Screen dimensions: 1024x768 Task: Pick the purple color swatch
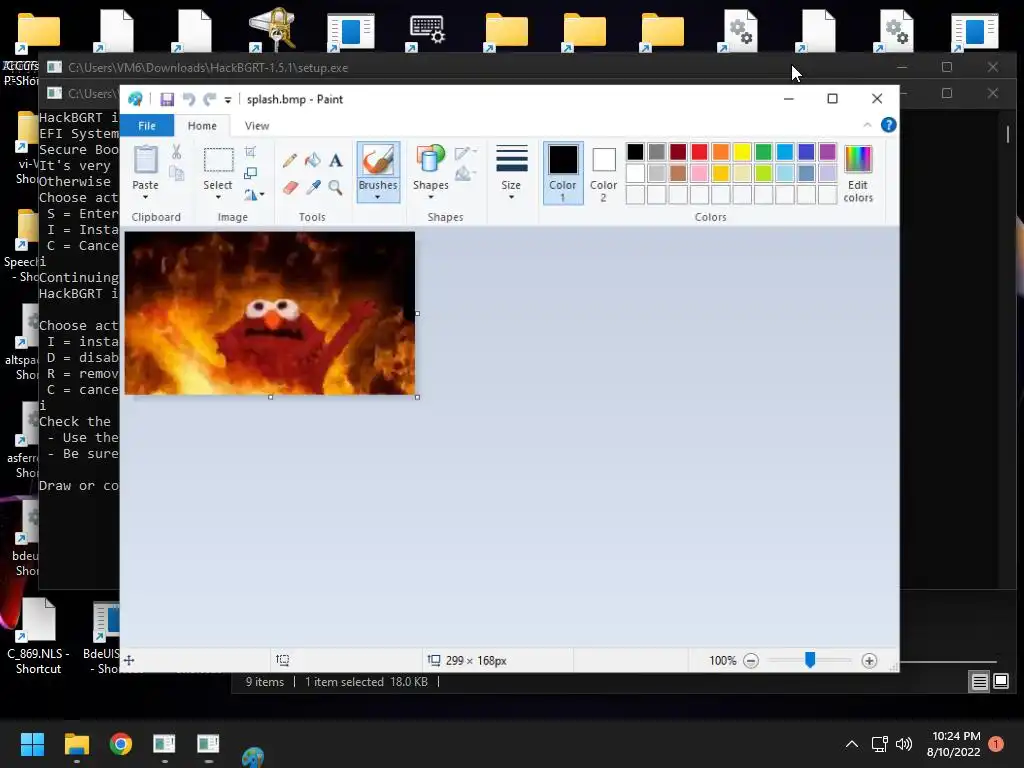click(827, 152)
